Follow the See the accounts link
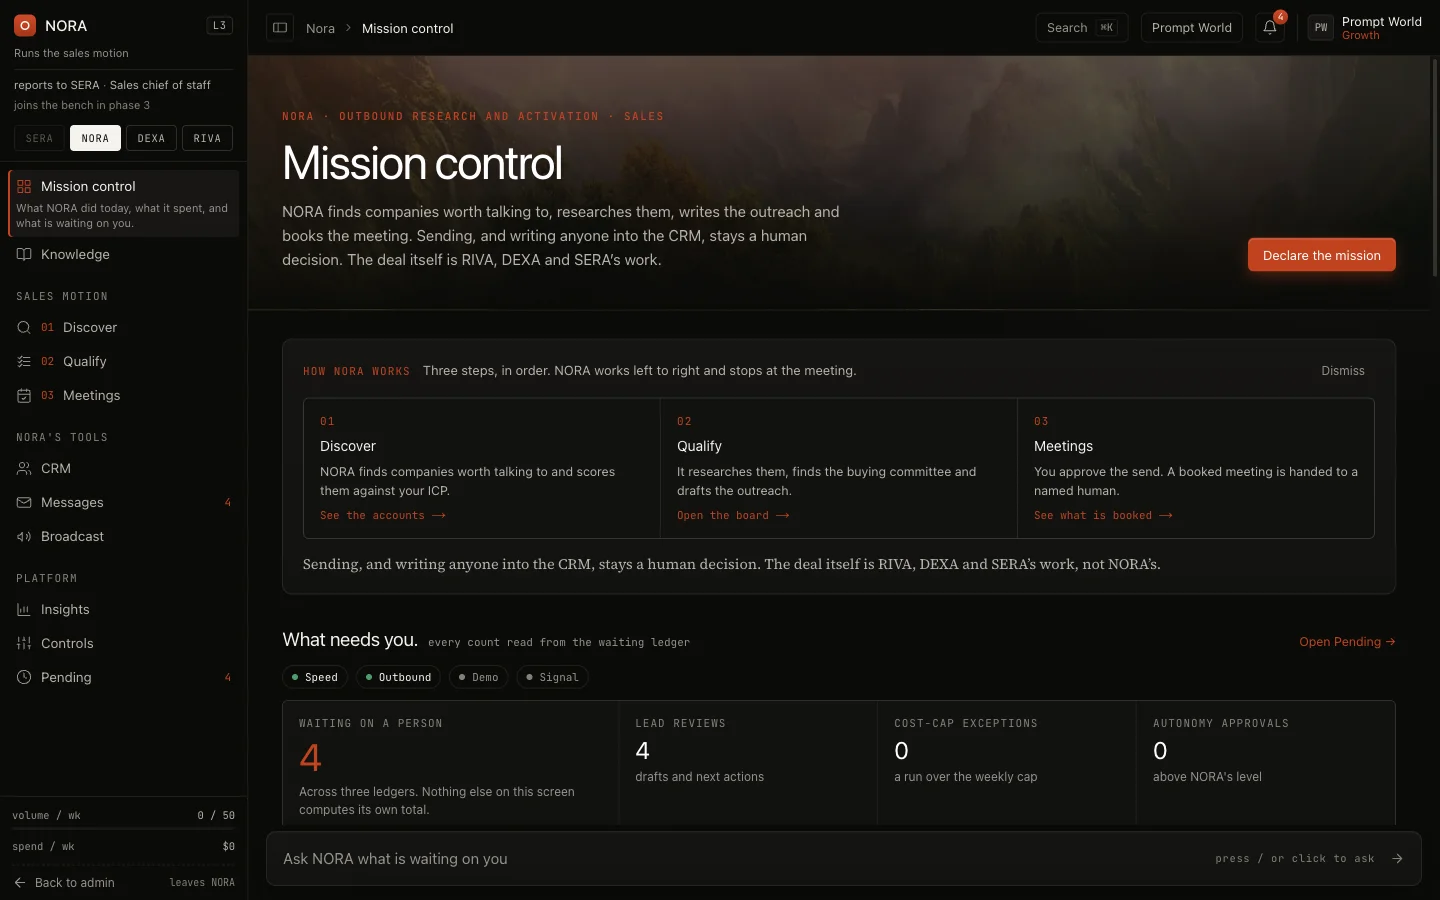1440x900 pixels. click(x=383, y=516)
